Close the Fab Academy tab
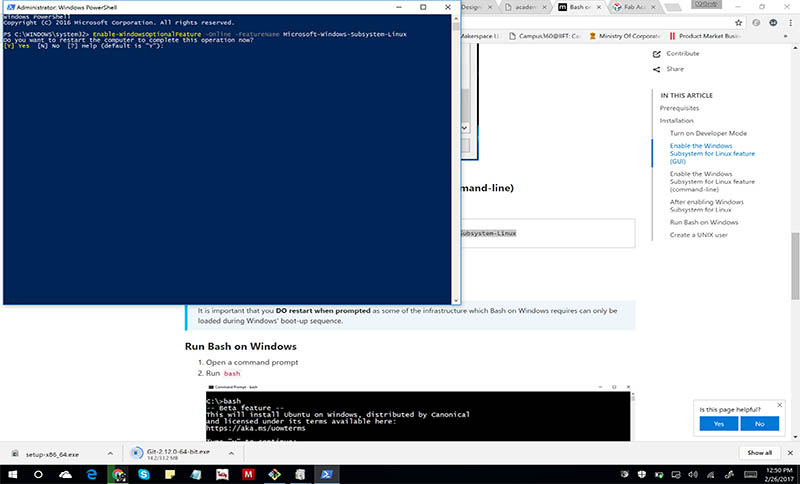Image resolution: width=800 pixels, height=484 pixels. pyautogui.click(x=653, y=7)
